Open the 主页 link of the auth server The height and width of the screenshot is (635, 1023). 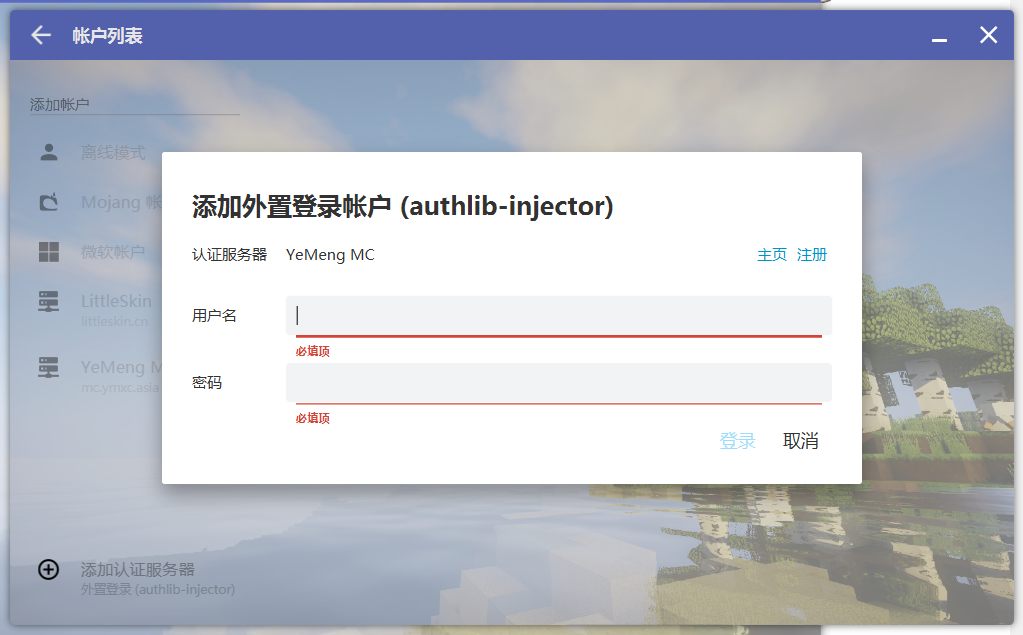(x=771, y=255)
